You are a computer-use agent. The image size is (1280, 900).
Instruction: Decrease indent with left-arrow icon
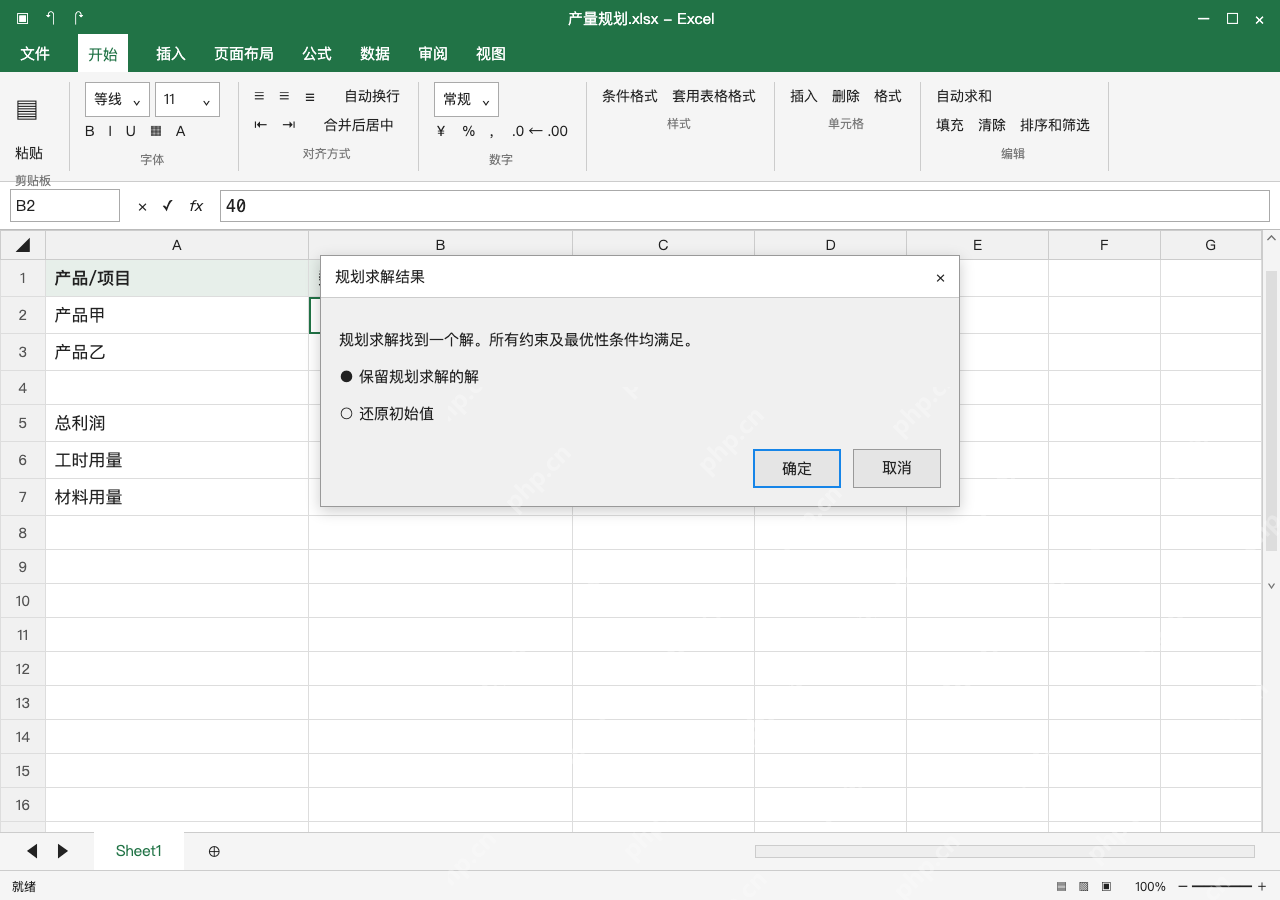pos(261,125)
